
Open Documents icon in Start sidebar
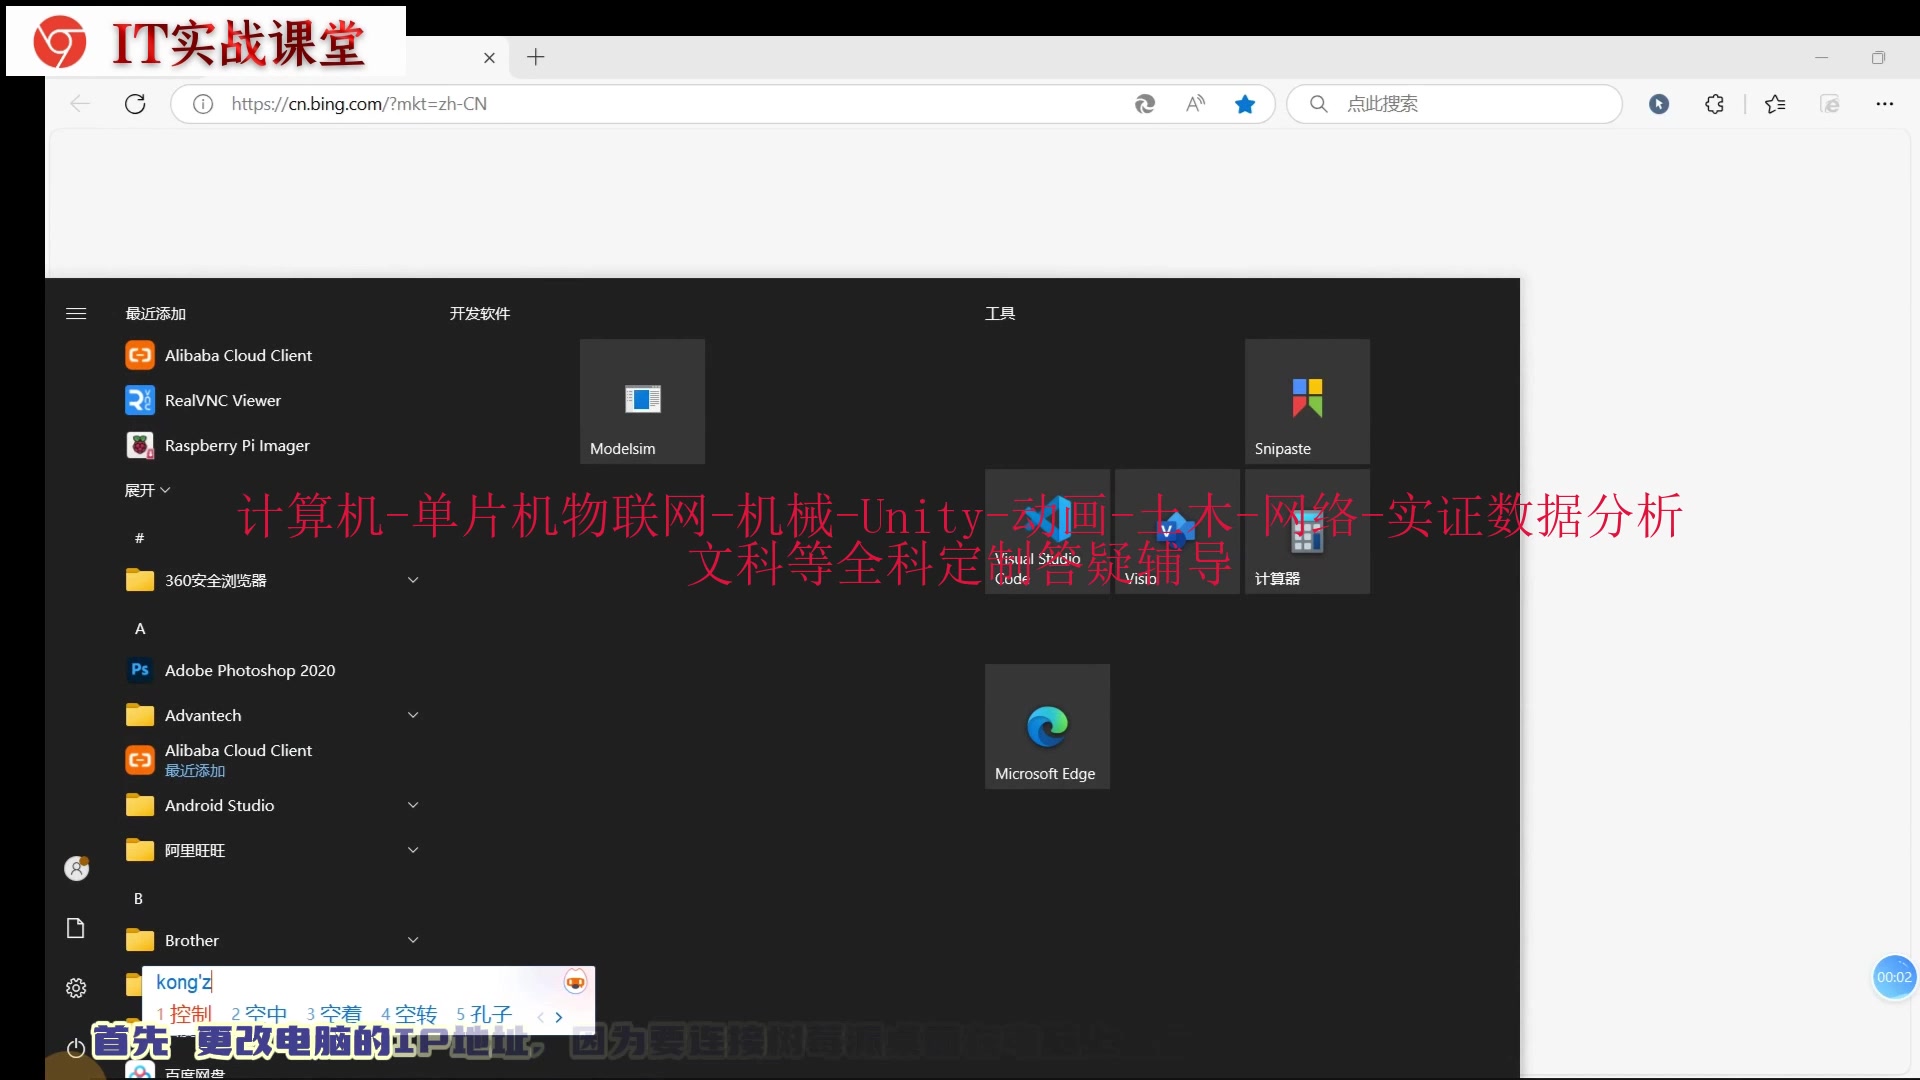point(76,928)
